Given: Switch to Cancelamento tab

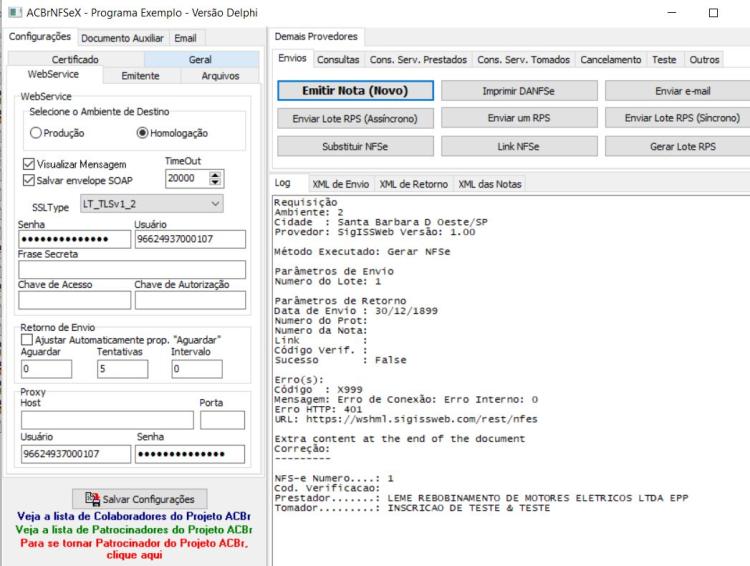Looking at the screenshot, I should coord(610,60).
